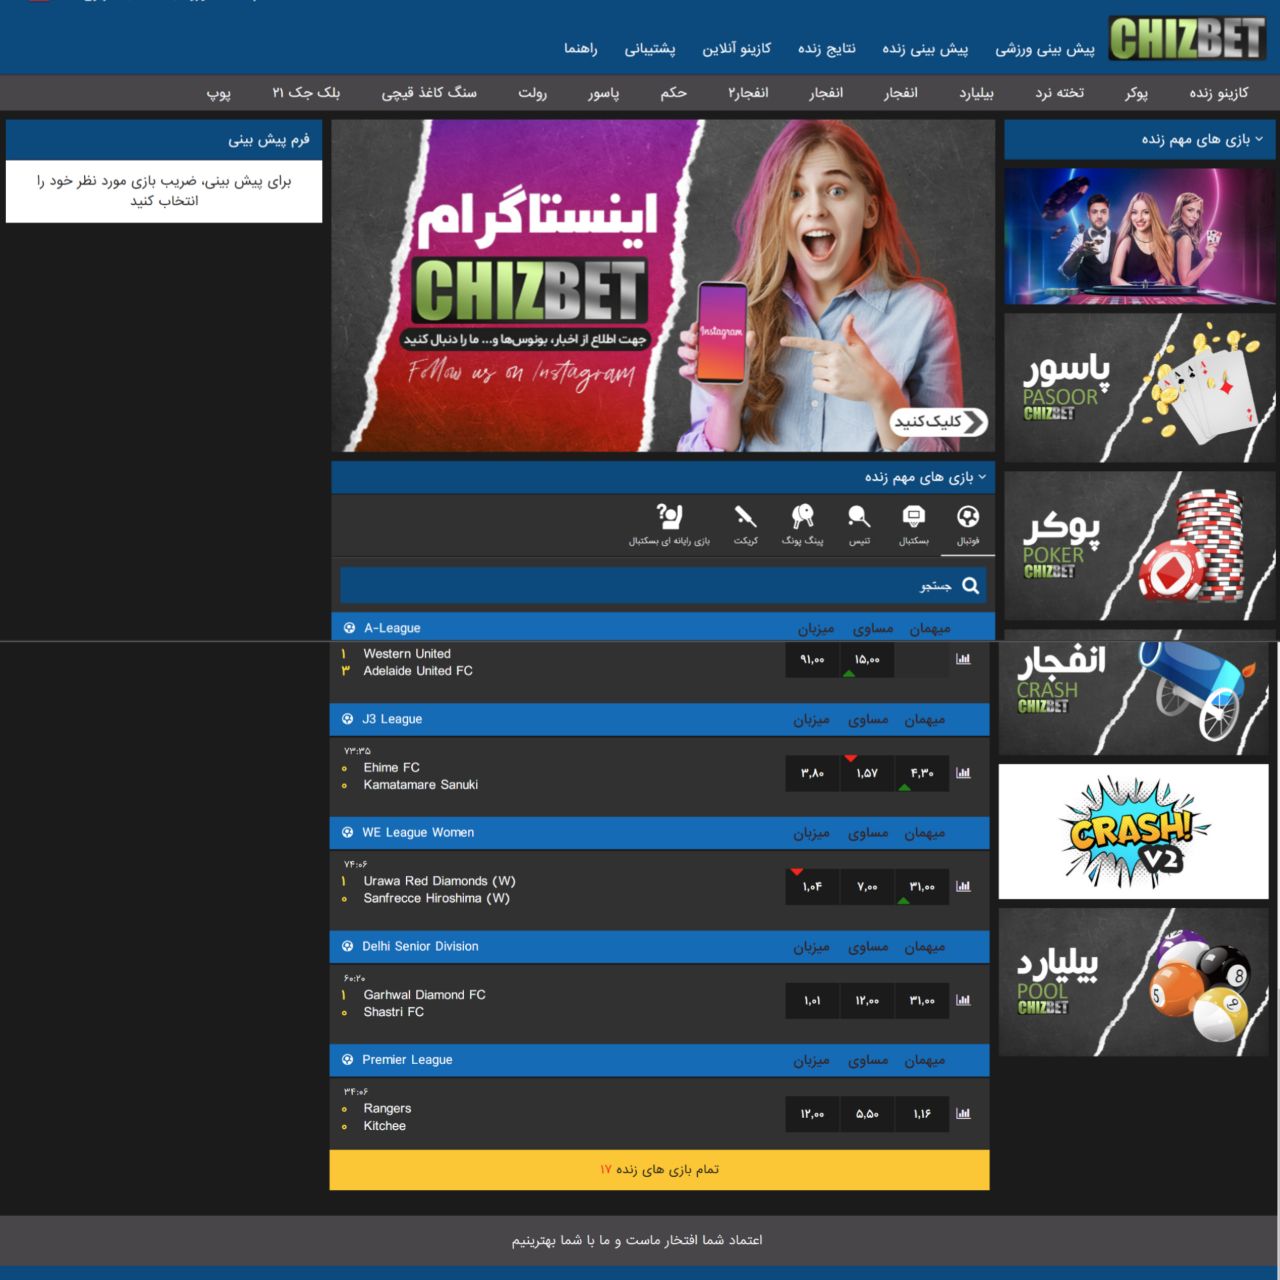Viewport: 1280px width, 1280px height.
Task: Open the CRASH V2 game thumbnail
Action: (1133, 830)
